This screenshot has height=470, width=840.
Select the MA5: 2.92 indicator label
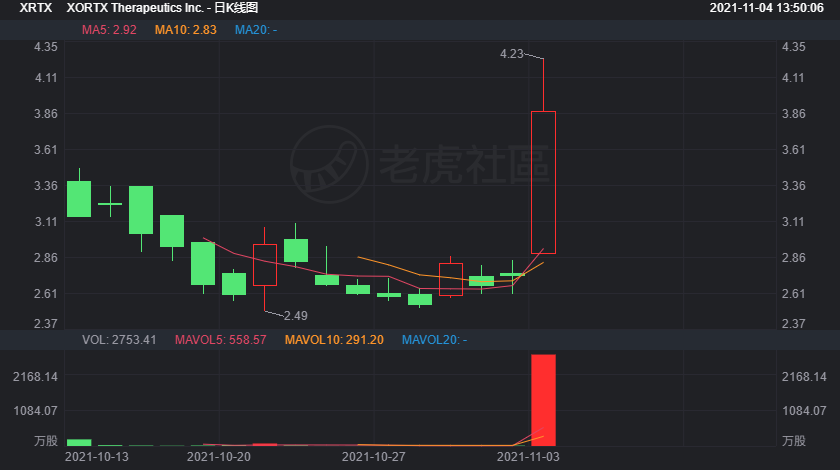pyautogui.click(x=109, y=30)
